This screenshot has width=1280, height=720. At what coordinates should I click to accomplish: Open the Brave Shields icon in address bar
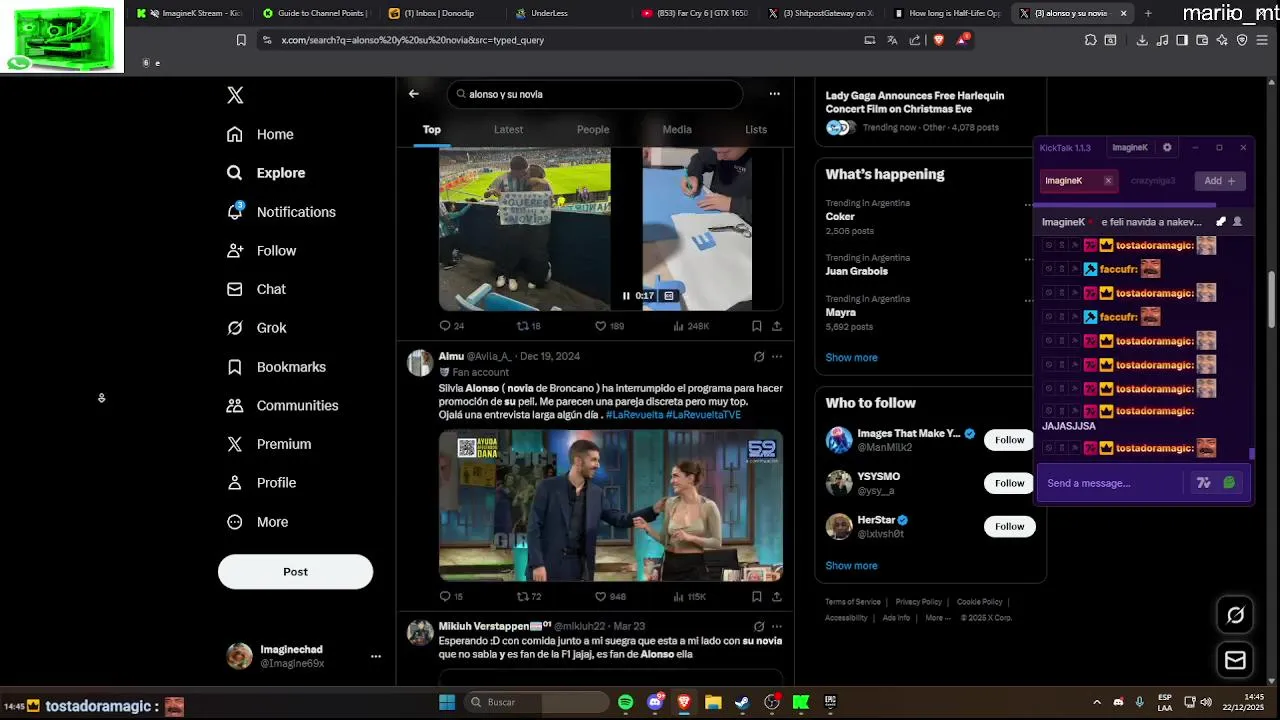[938, 40]
